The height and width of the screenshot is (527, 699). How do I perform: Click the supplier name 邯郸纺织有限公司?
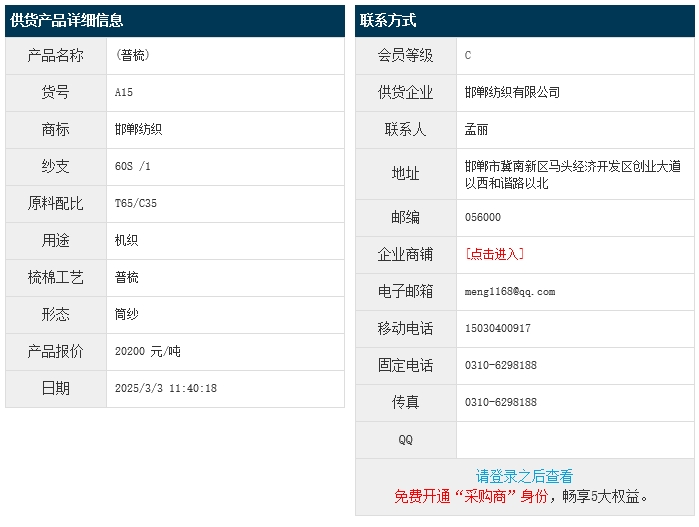coord(513,92)
